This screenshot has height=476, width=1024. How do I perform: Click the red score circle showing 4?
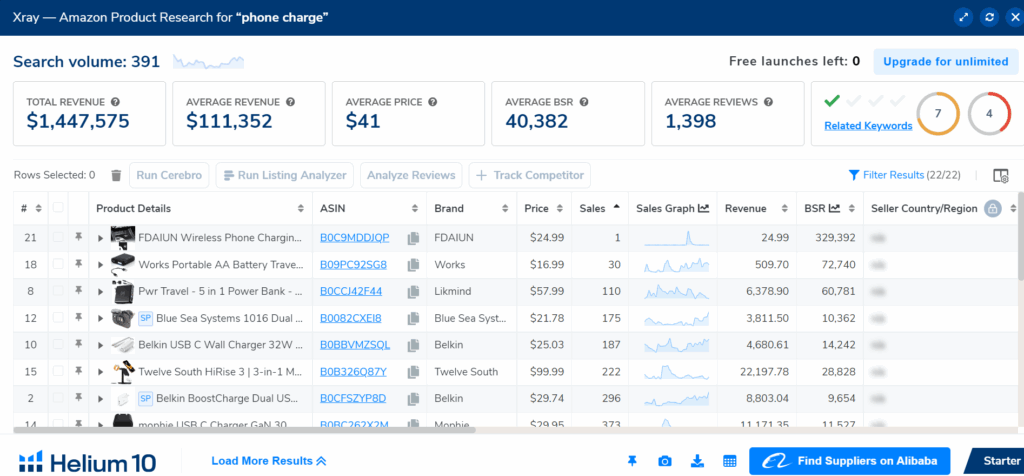tap(989, 114)
